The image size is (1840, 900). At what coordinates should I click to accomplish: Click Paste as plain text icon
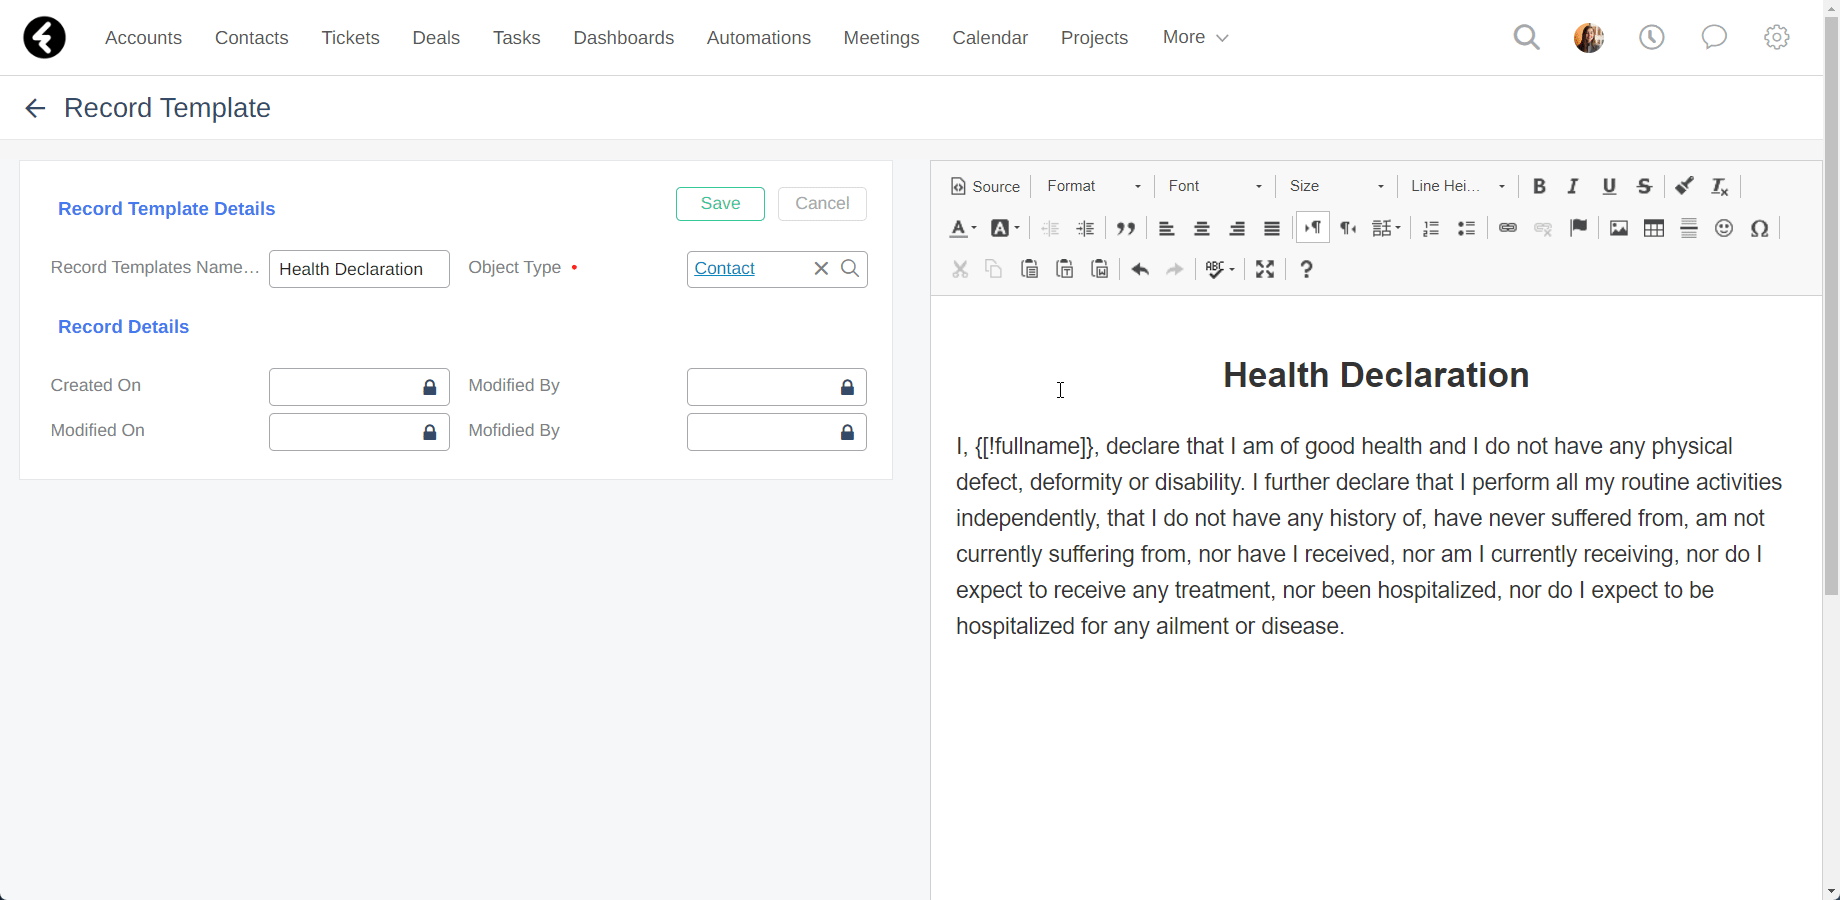coord(1065,269)
